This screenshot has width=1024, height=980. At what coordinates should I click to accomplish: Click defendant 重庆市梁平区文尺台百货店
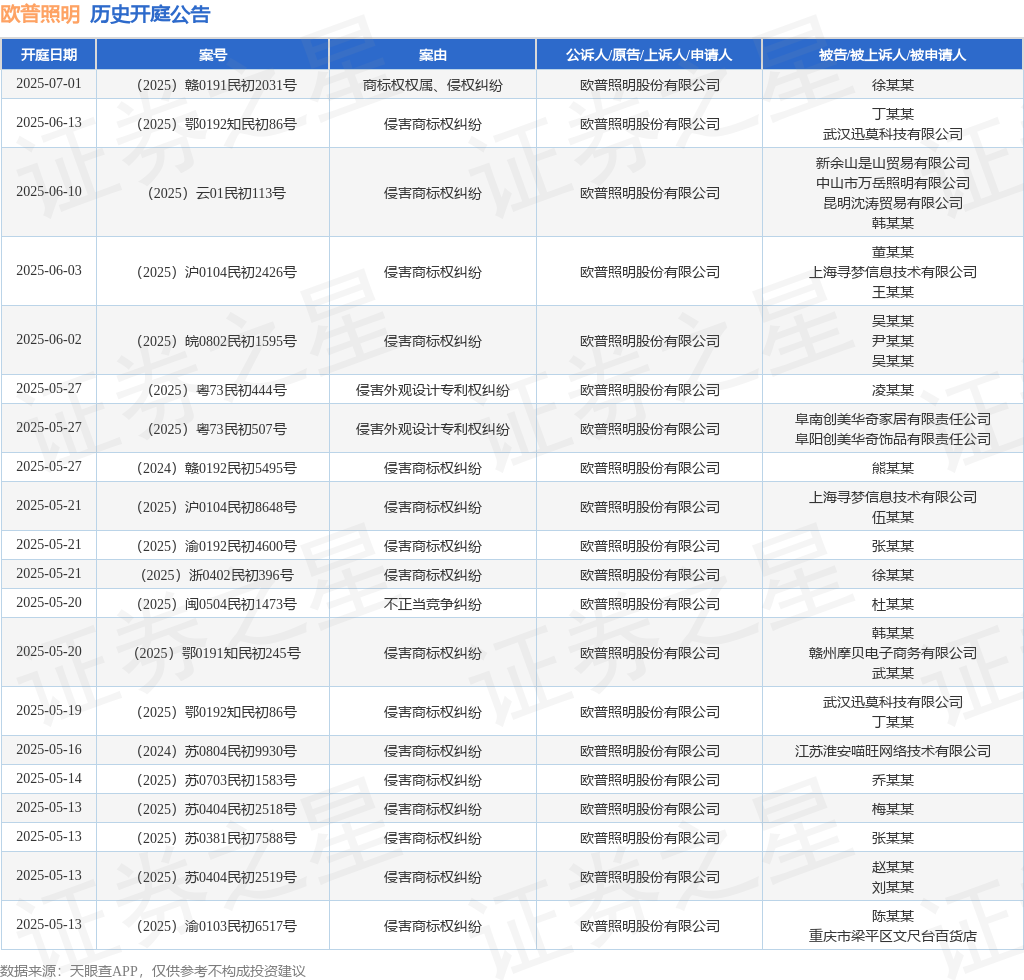pyautogui.click(x=892, y=936)
